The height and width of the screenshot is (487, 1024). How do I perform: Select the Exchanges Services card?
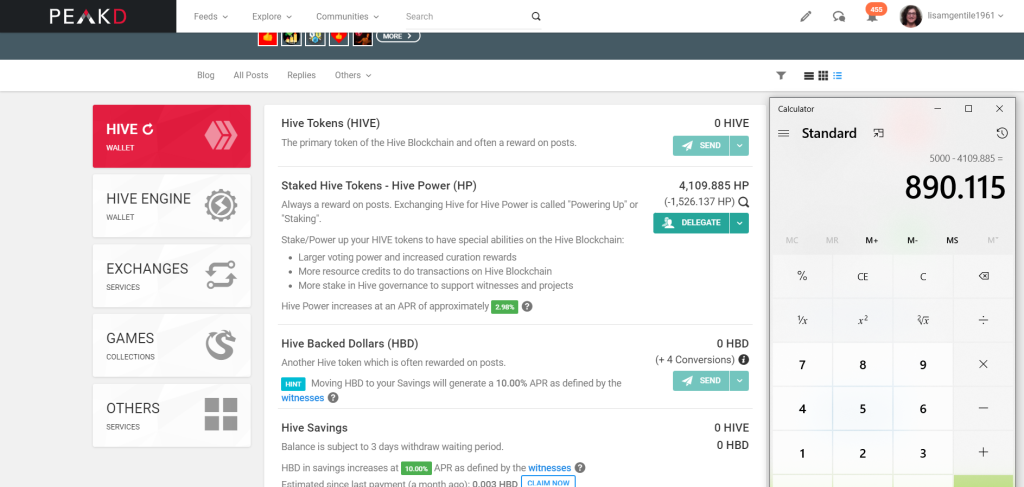pyautogui.click(x=172, y=275)
